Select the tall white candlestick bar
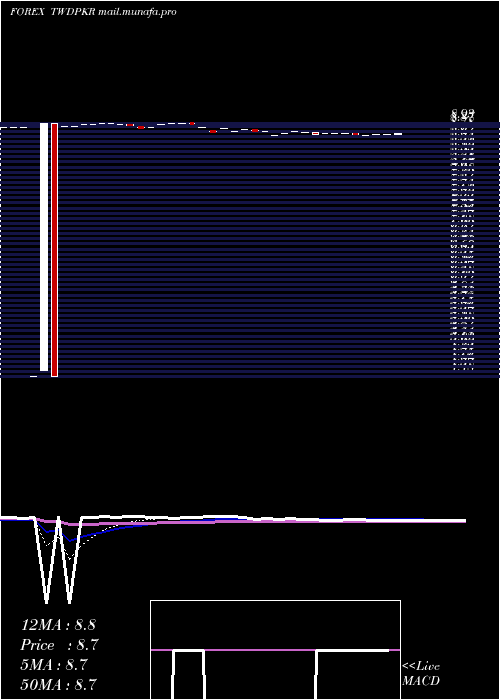The image size is (500, 700). pyautogui.click(x=44, y=247)
